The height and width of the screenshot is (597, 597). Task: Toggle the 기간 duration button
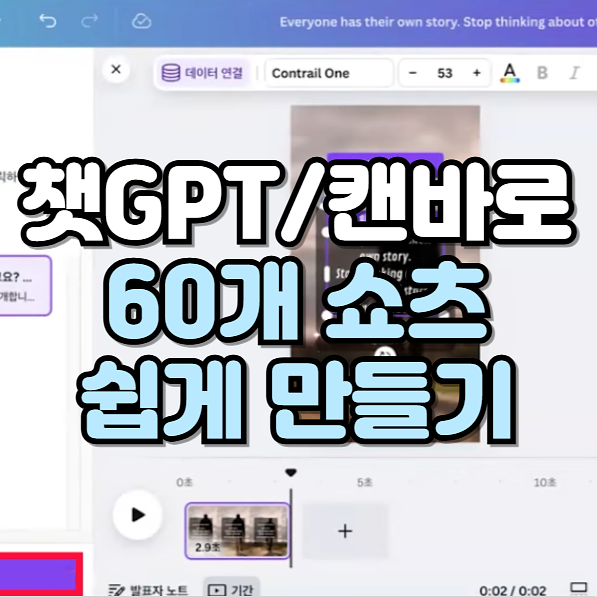(231, 589)
